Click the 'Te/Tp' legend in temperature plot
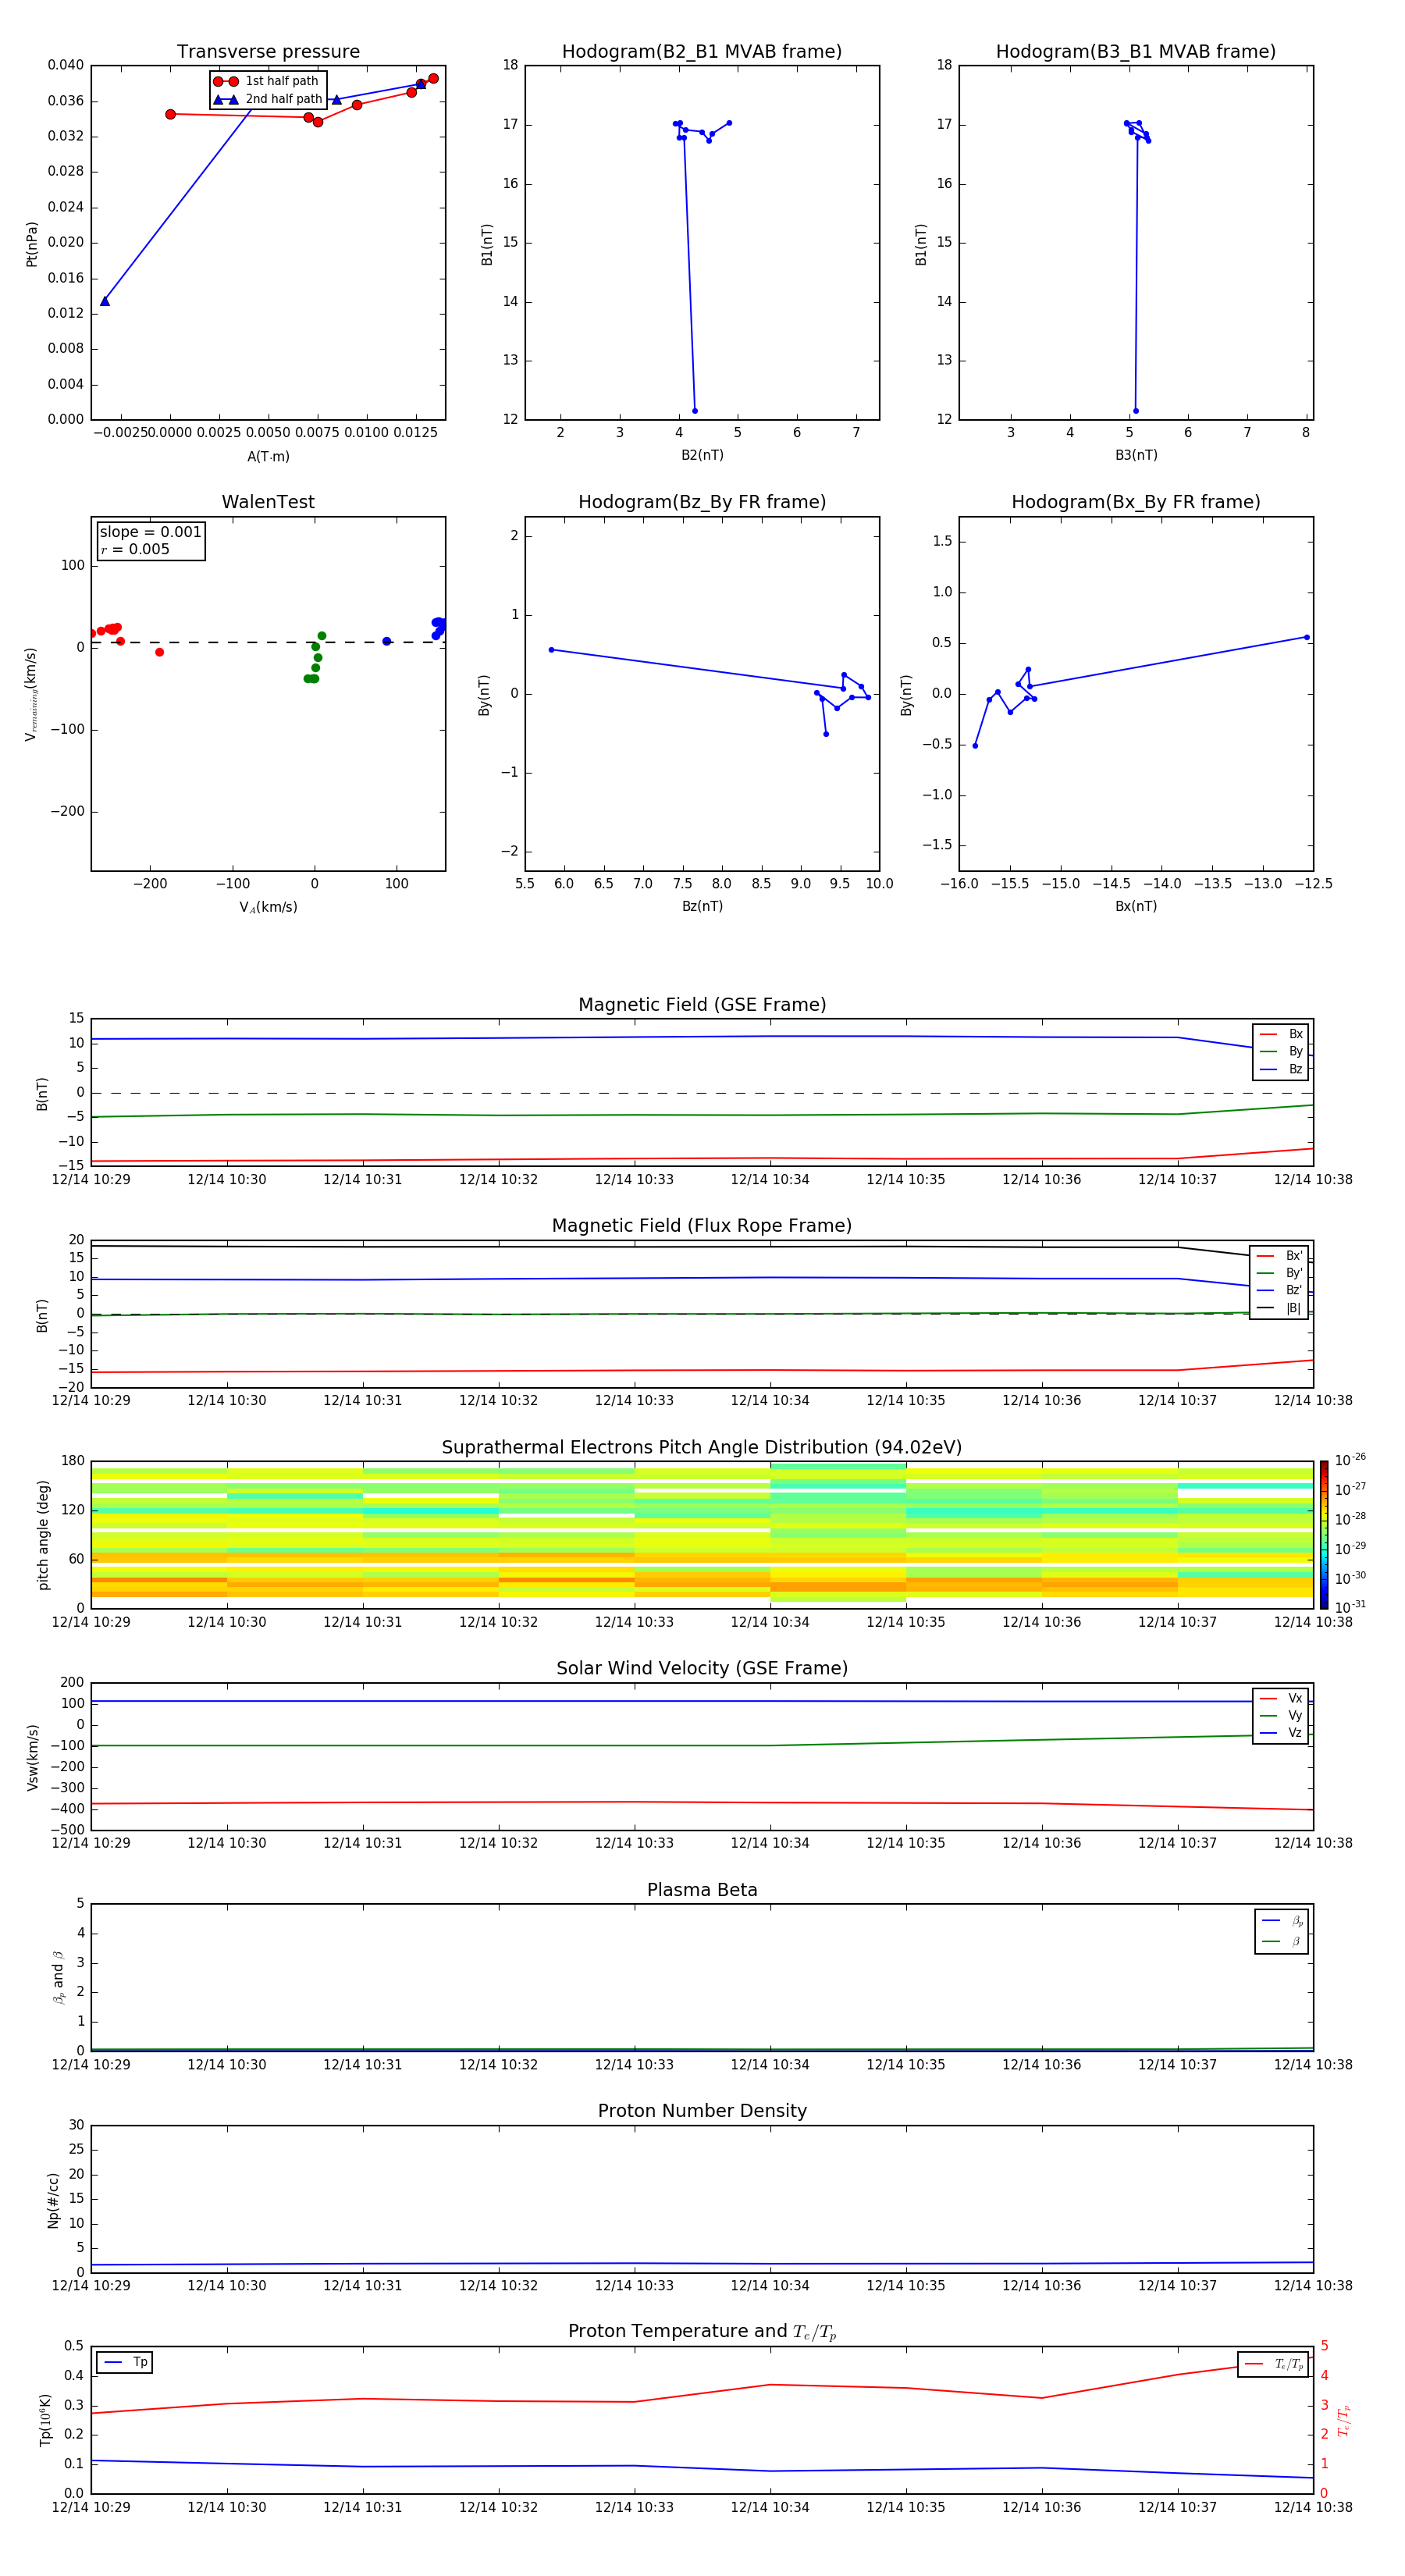This screenshot has width=1405, height=2576. pos(1273,2364)
